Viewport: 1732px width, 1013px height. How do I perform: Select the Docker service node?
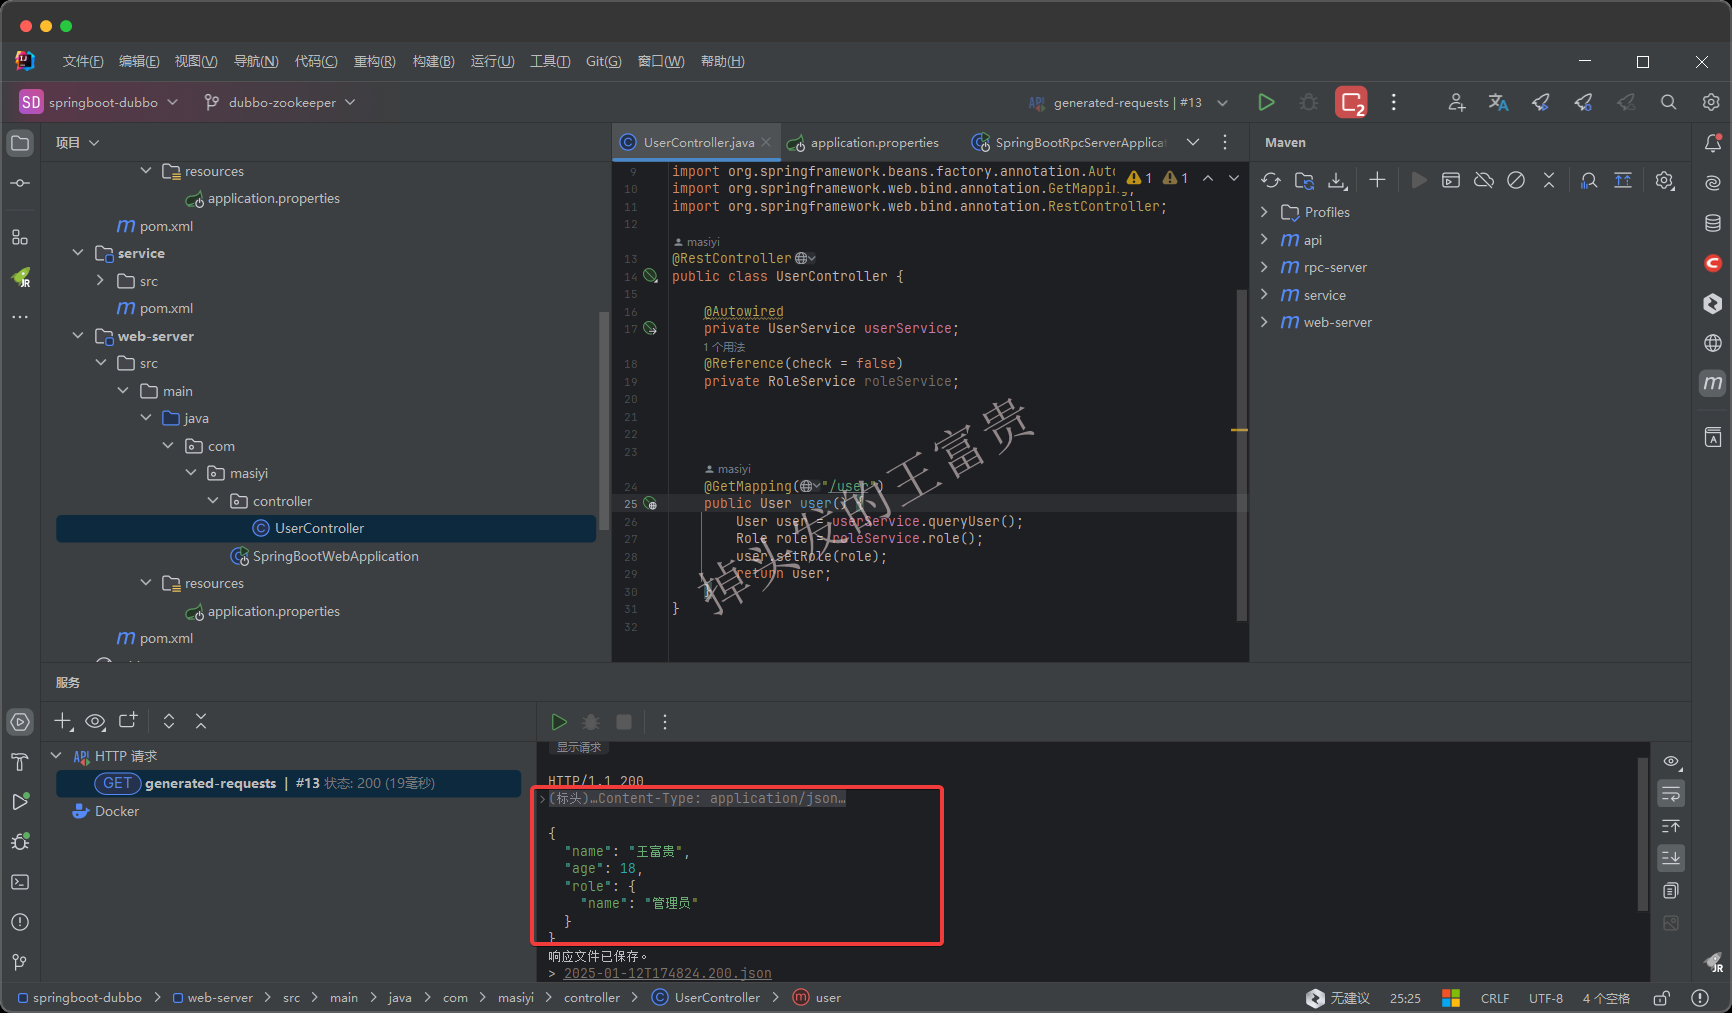click(x=105, y=811)
